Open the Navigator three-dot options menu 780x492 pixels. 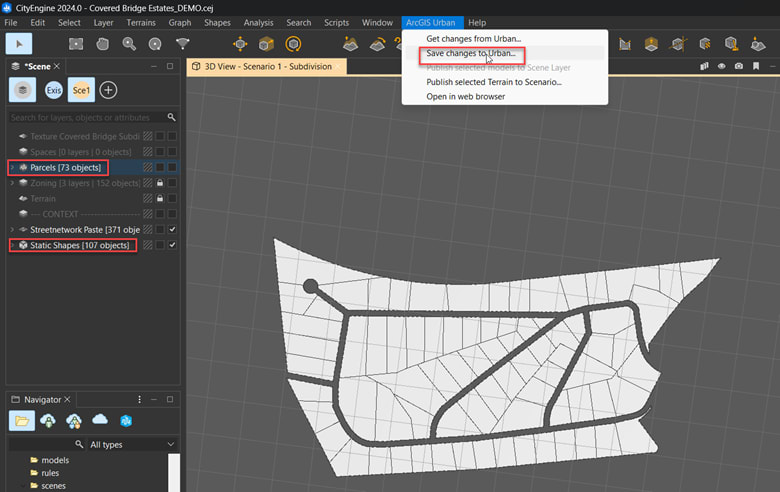pyautogui.click(x=139, y=399)
